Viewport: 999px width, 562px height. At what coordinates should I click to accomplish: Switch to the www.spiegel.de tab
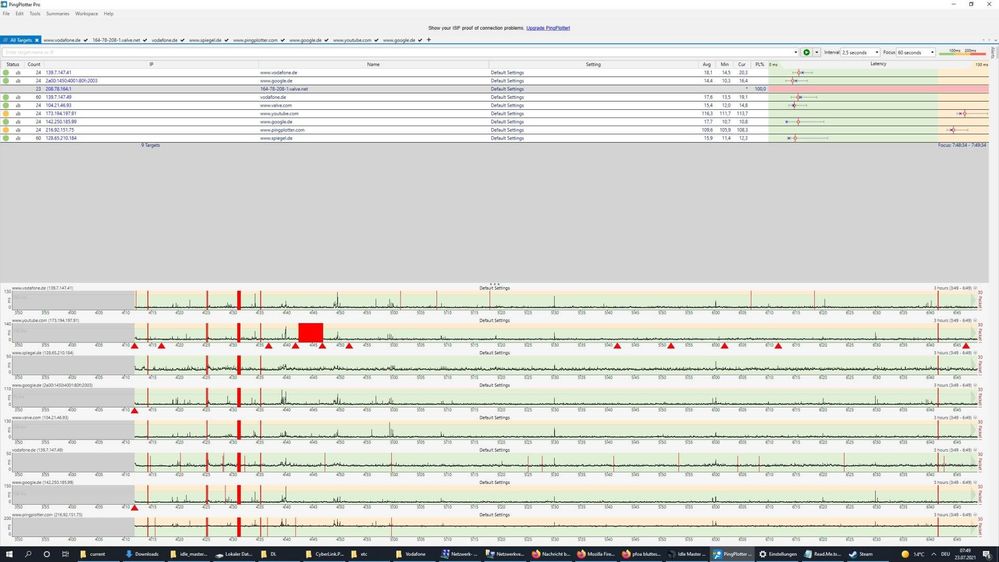pyautogui.click(x=205, y=40)
